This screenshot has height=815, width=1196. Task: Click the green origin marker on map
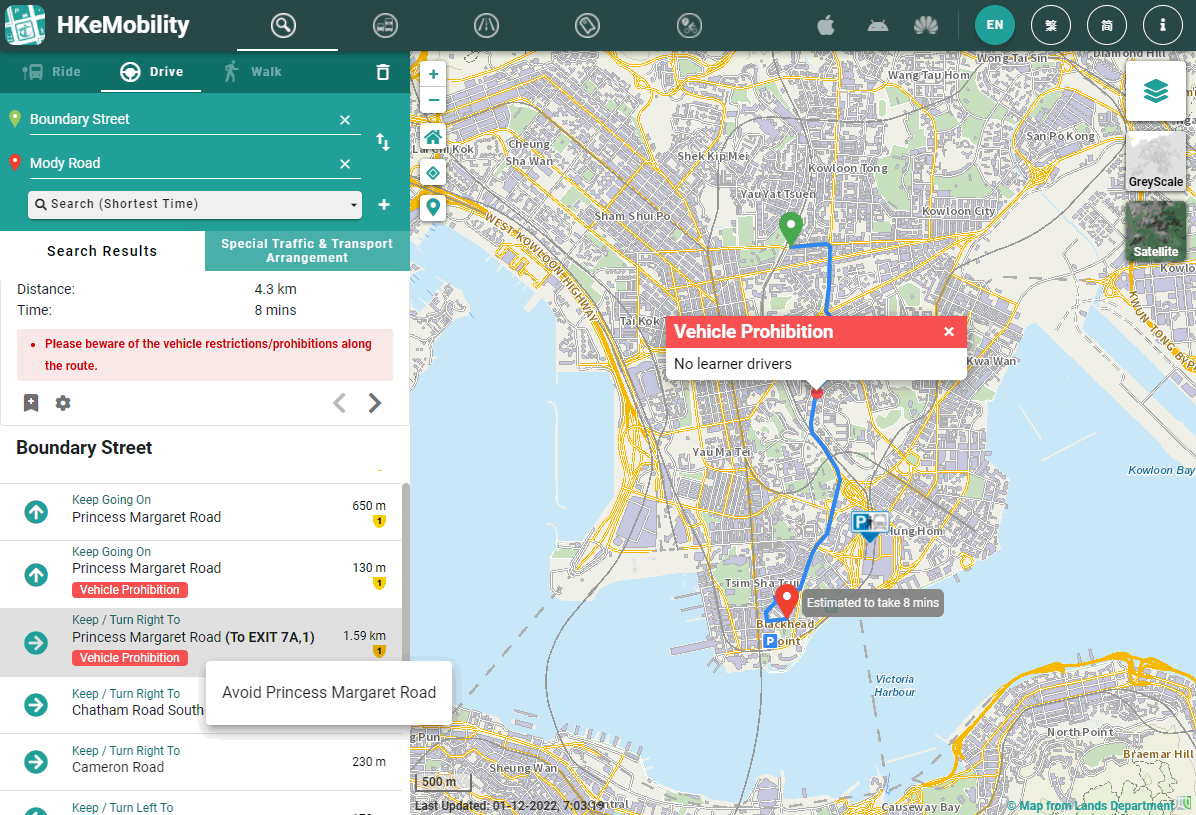point(791,229)
